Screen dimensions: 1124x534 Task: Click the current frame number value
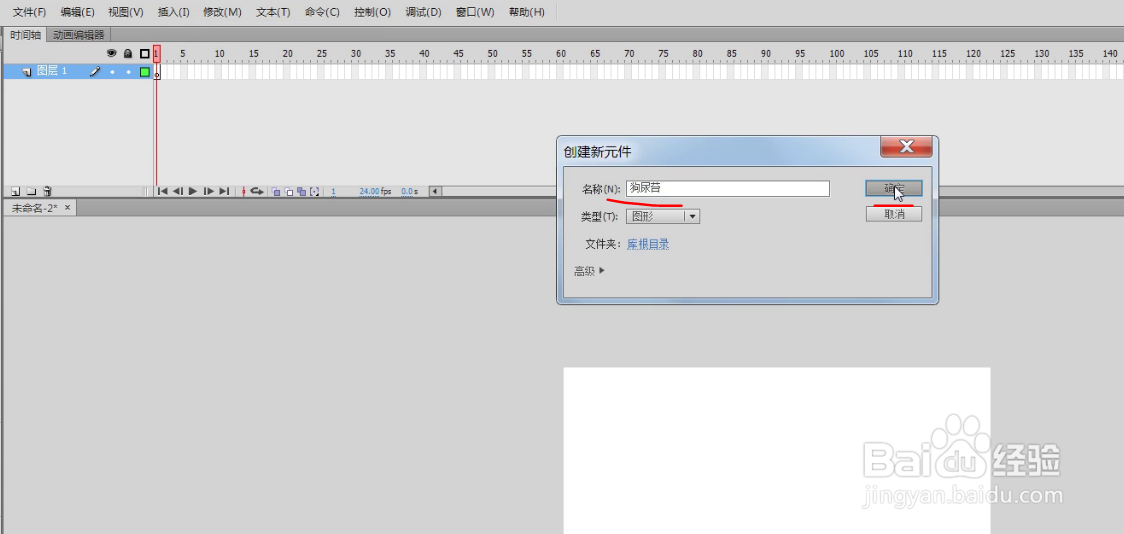[x=333, y=191]
